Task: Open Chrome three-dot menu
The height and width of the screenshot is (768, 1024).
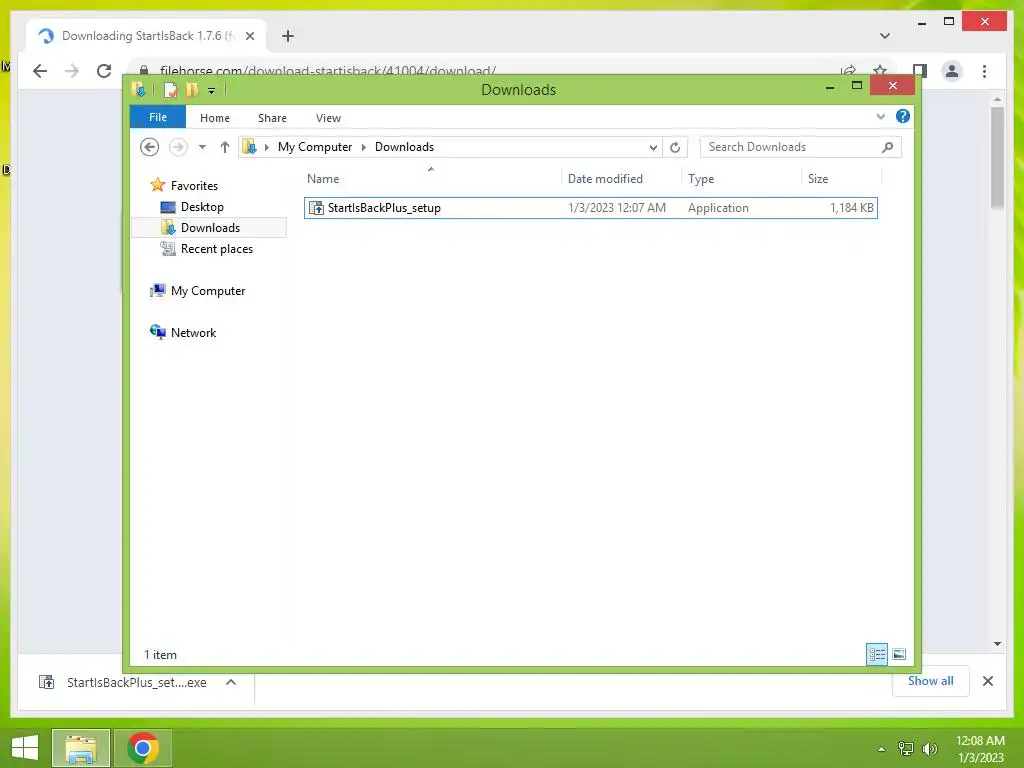Action: pos(984,71)
